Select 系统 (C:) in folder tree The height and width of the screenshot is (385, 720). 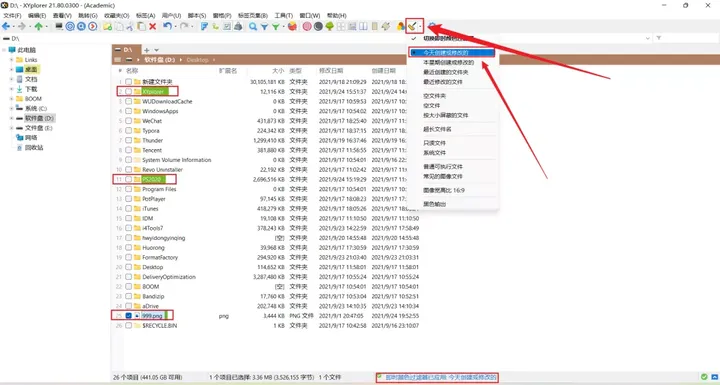(36, 108)
